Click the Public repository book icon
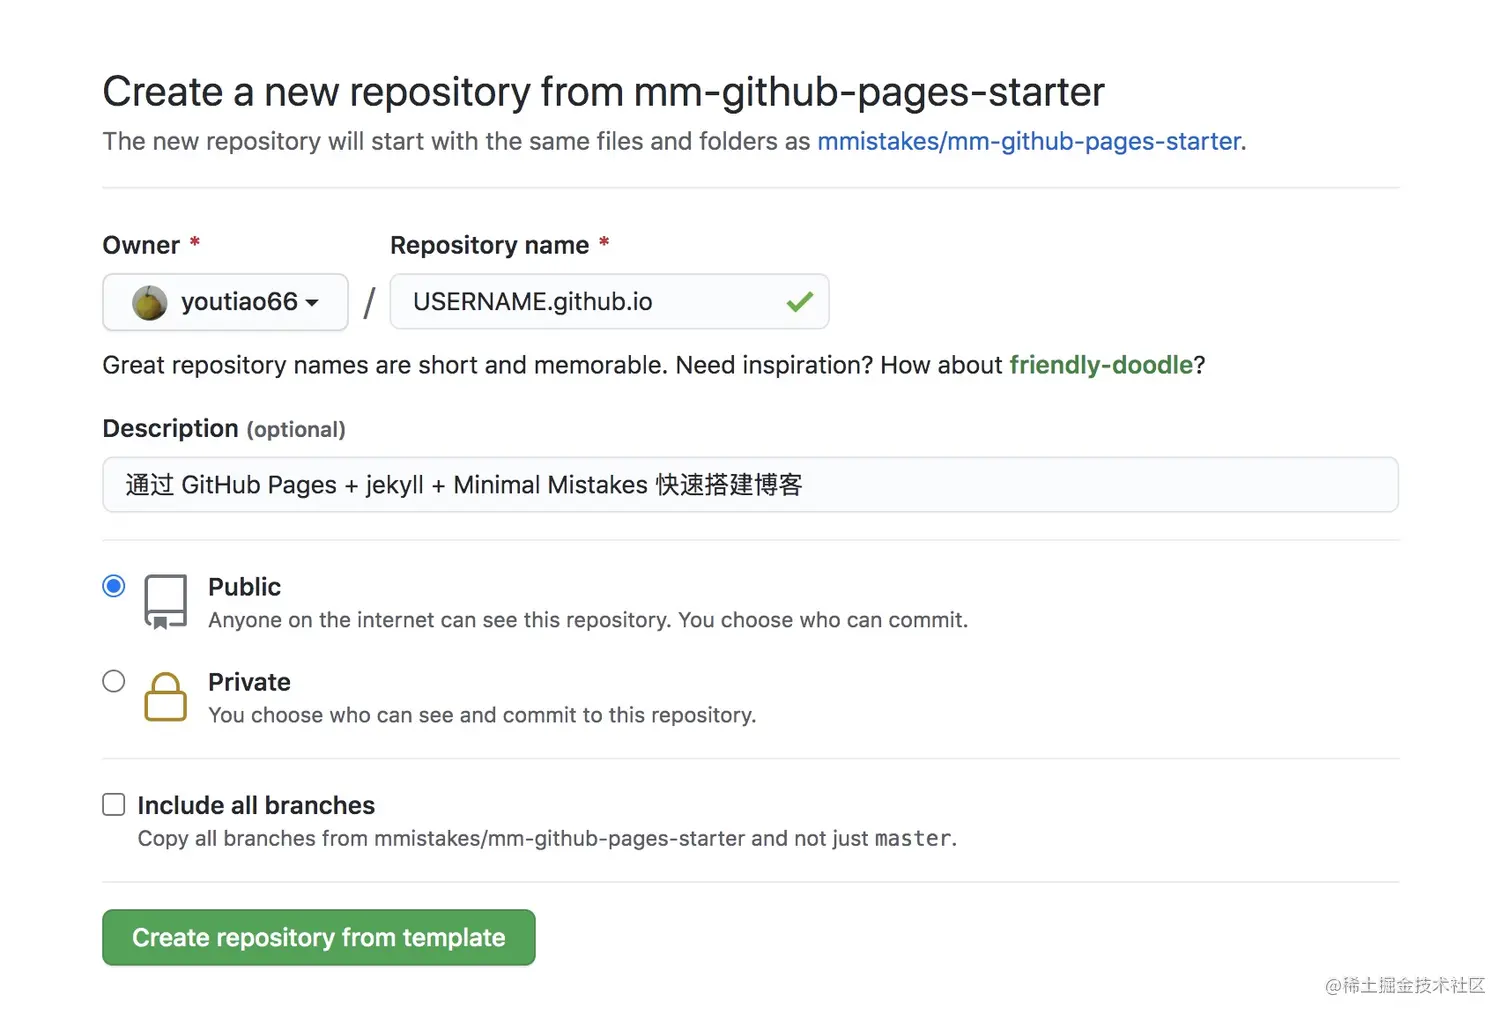Screen dimensions: 1512x1022 point(165,601)
